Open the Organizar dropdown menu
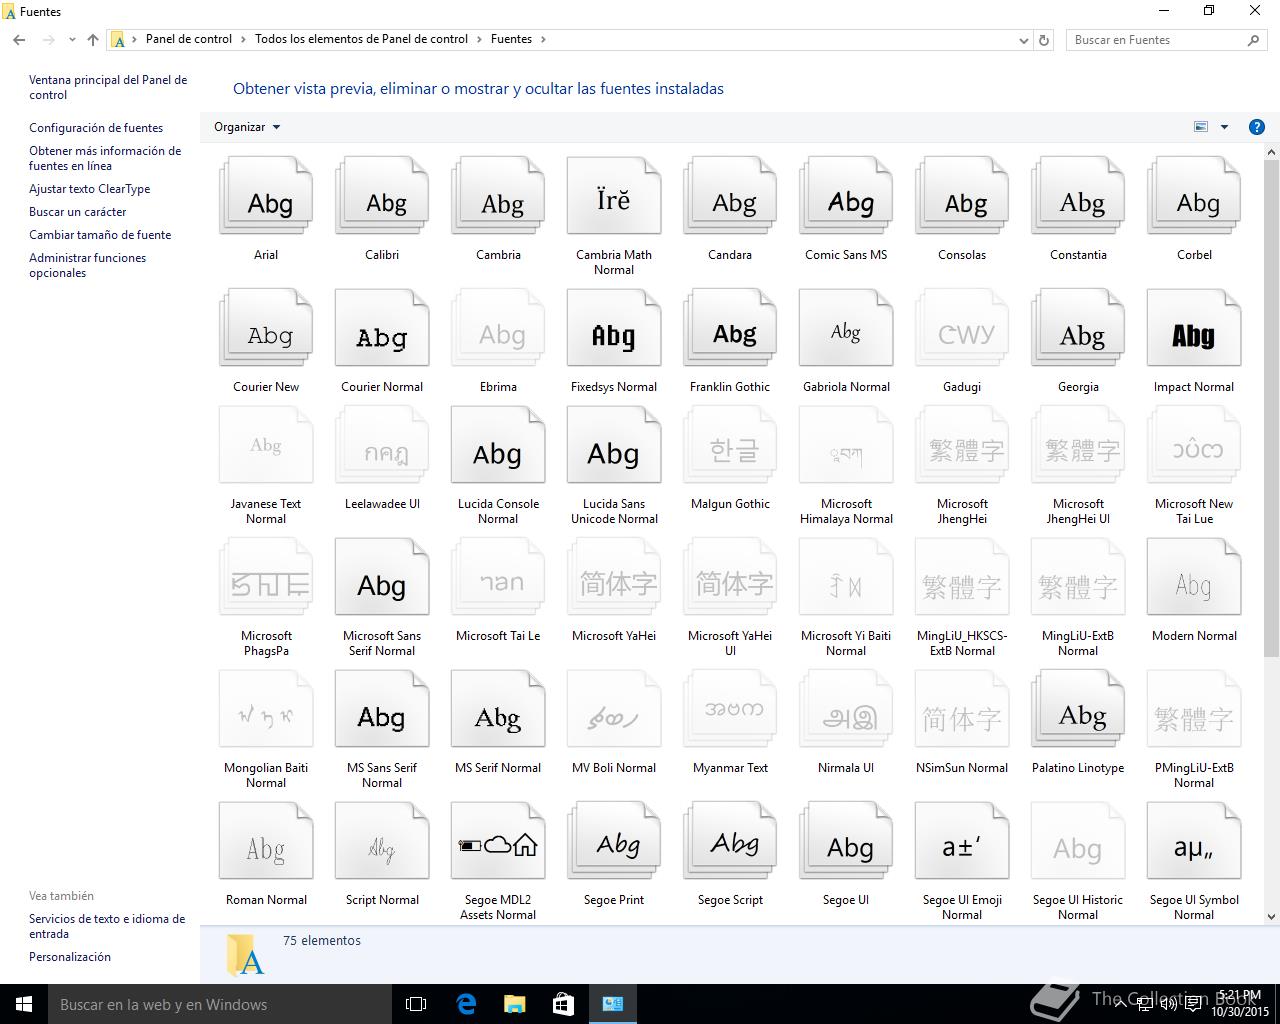 tap(247, 127)
